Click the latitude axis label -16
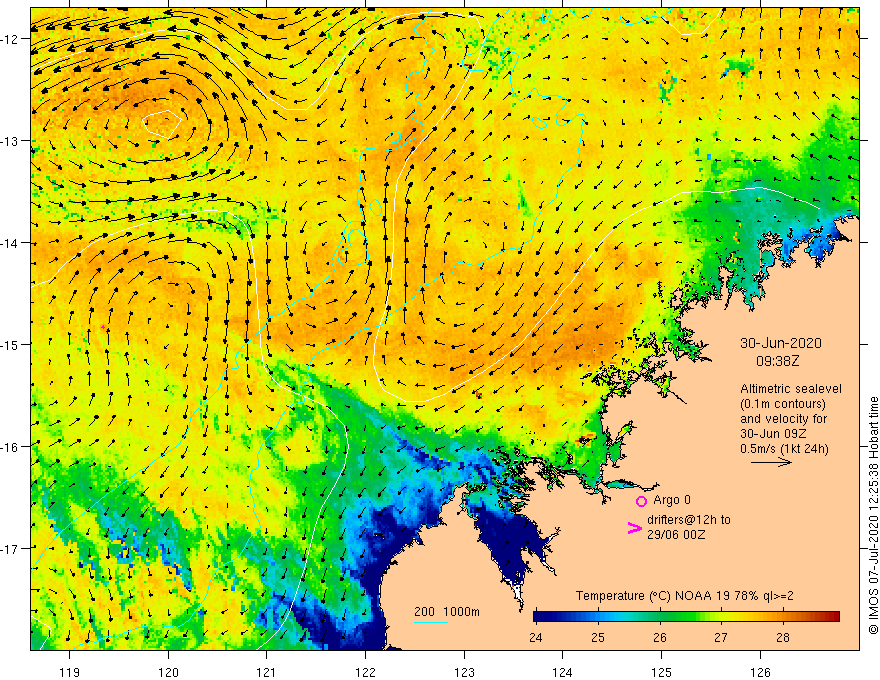880x680 pixels. [x=10, y=447]
